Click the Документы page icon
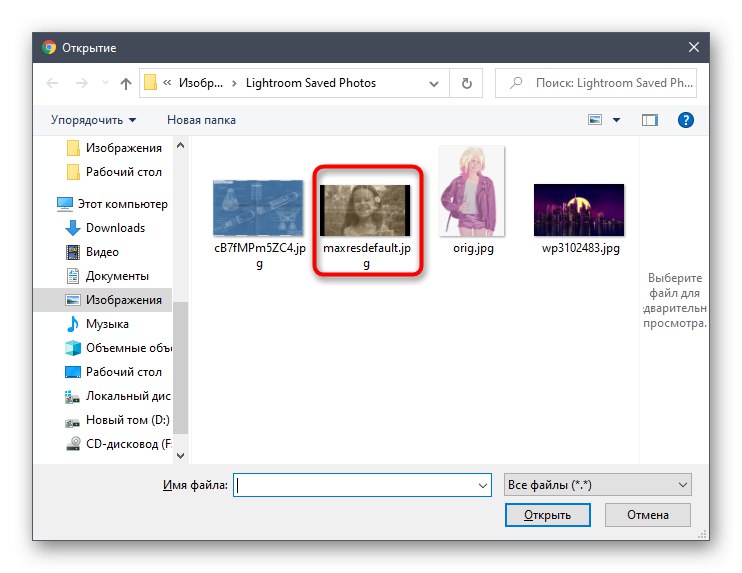Viewport: 742px width, 573px height. point(73,276)
